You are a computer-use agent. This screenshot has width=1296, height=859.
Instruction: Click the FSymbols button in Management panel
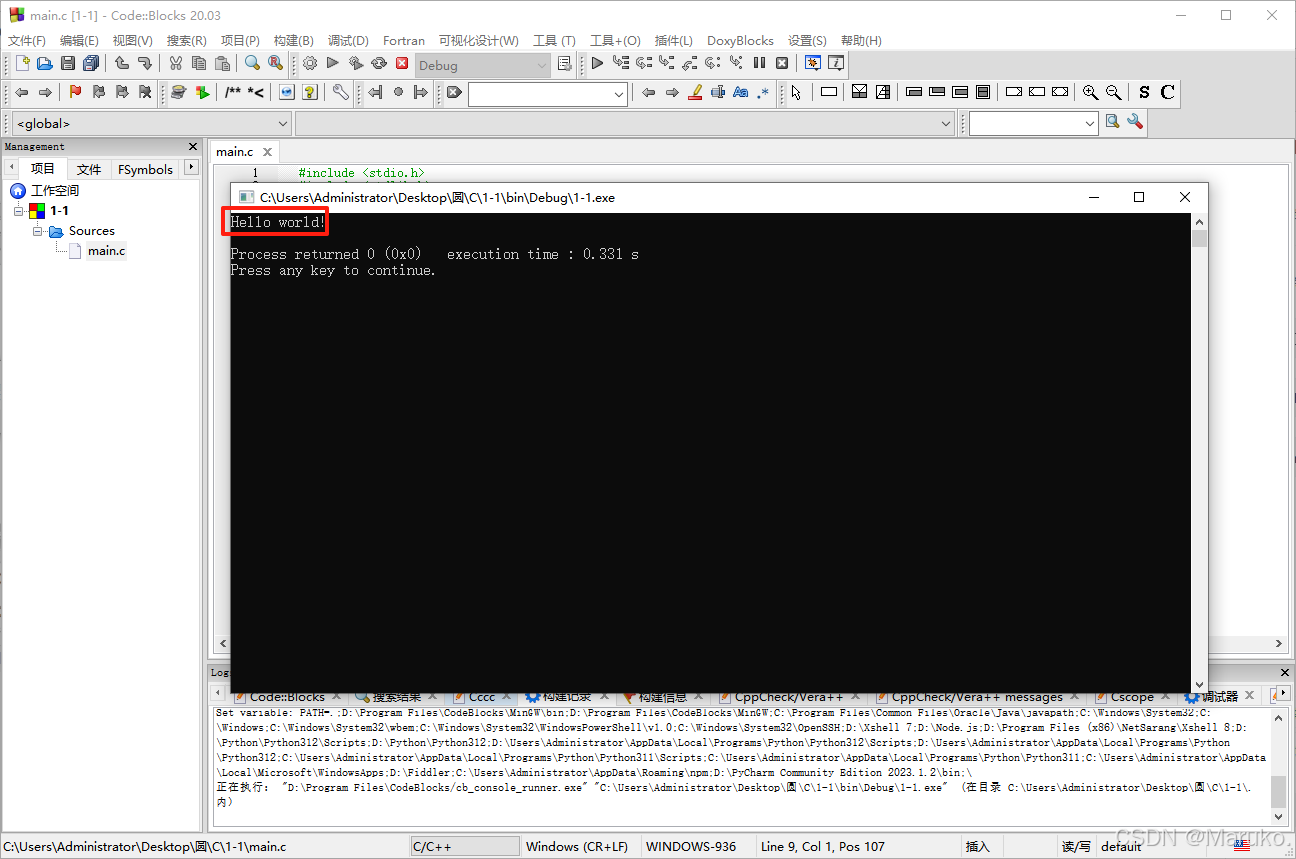pos(144,169)
